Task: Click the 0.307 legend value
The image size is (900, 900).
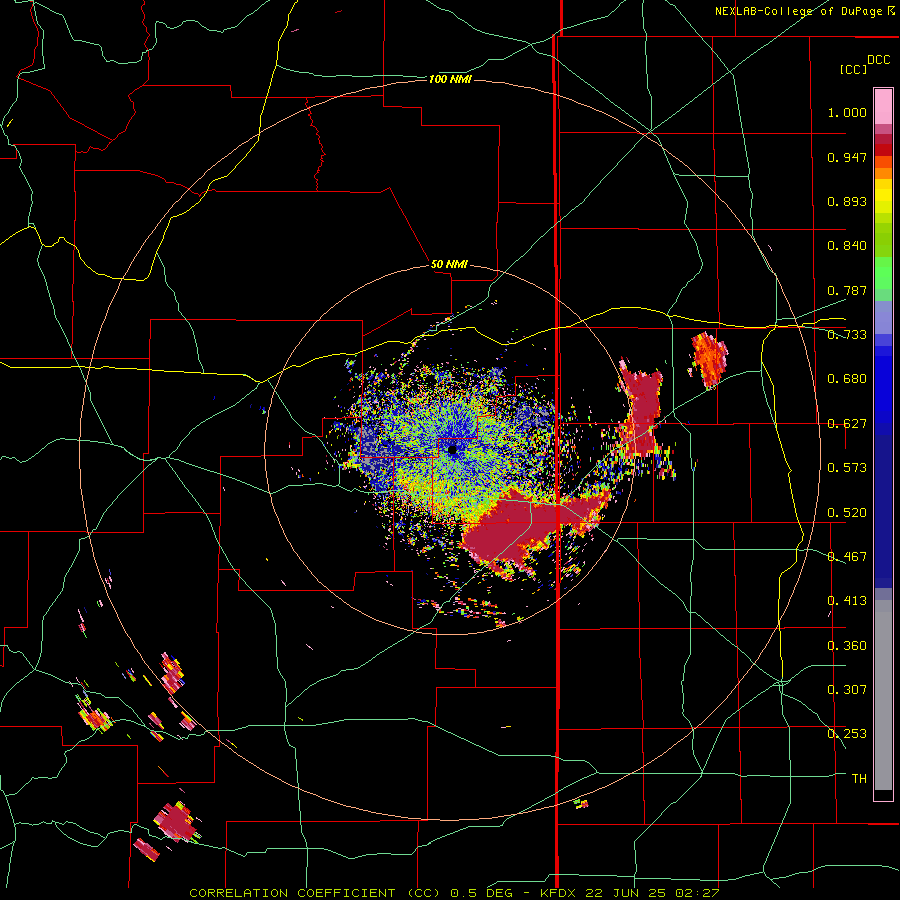Action: click(847, 690)
